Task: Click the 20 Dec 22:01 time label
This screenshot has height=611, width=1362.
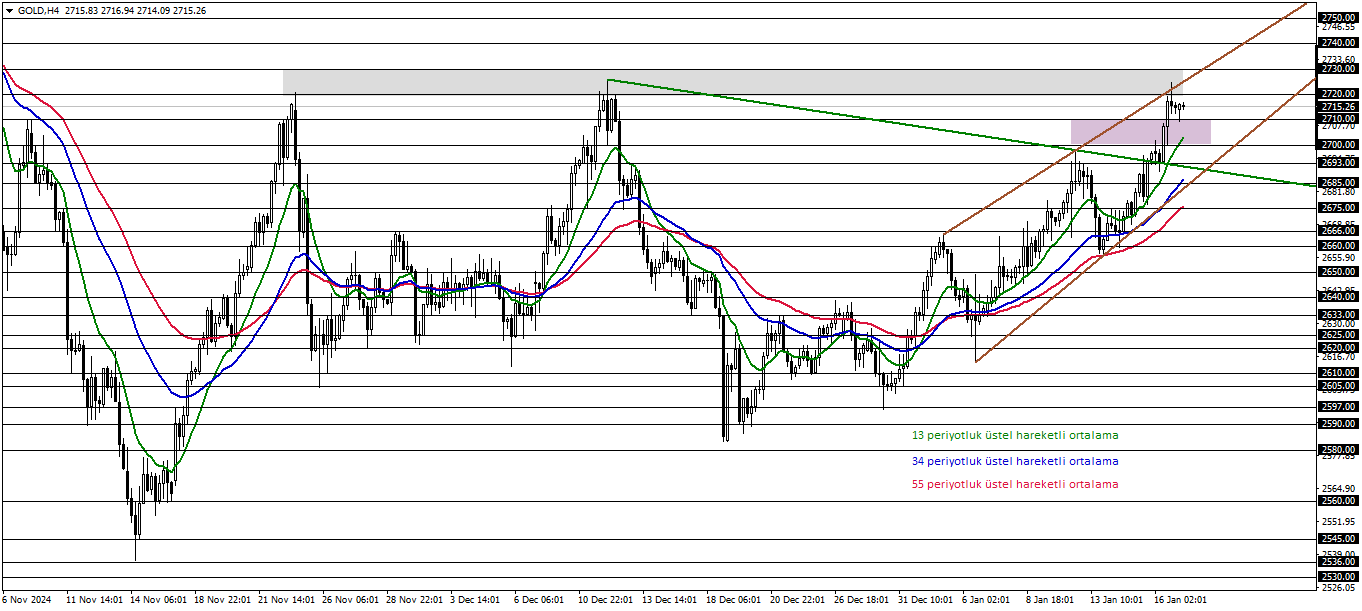Action: [x=799, y=601]
